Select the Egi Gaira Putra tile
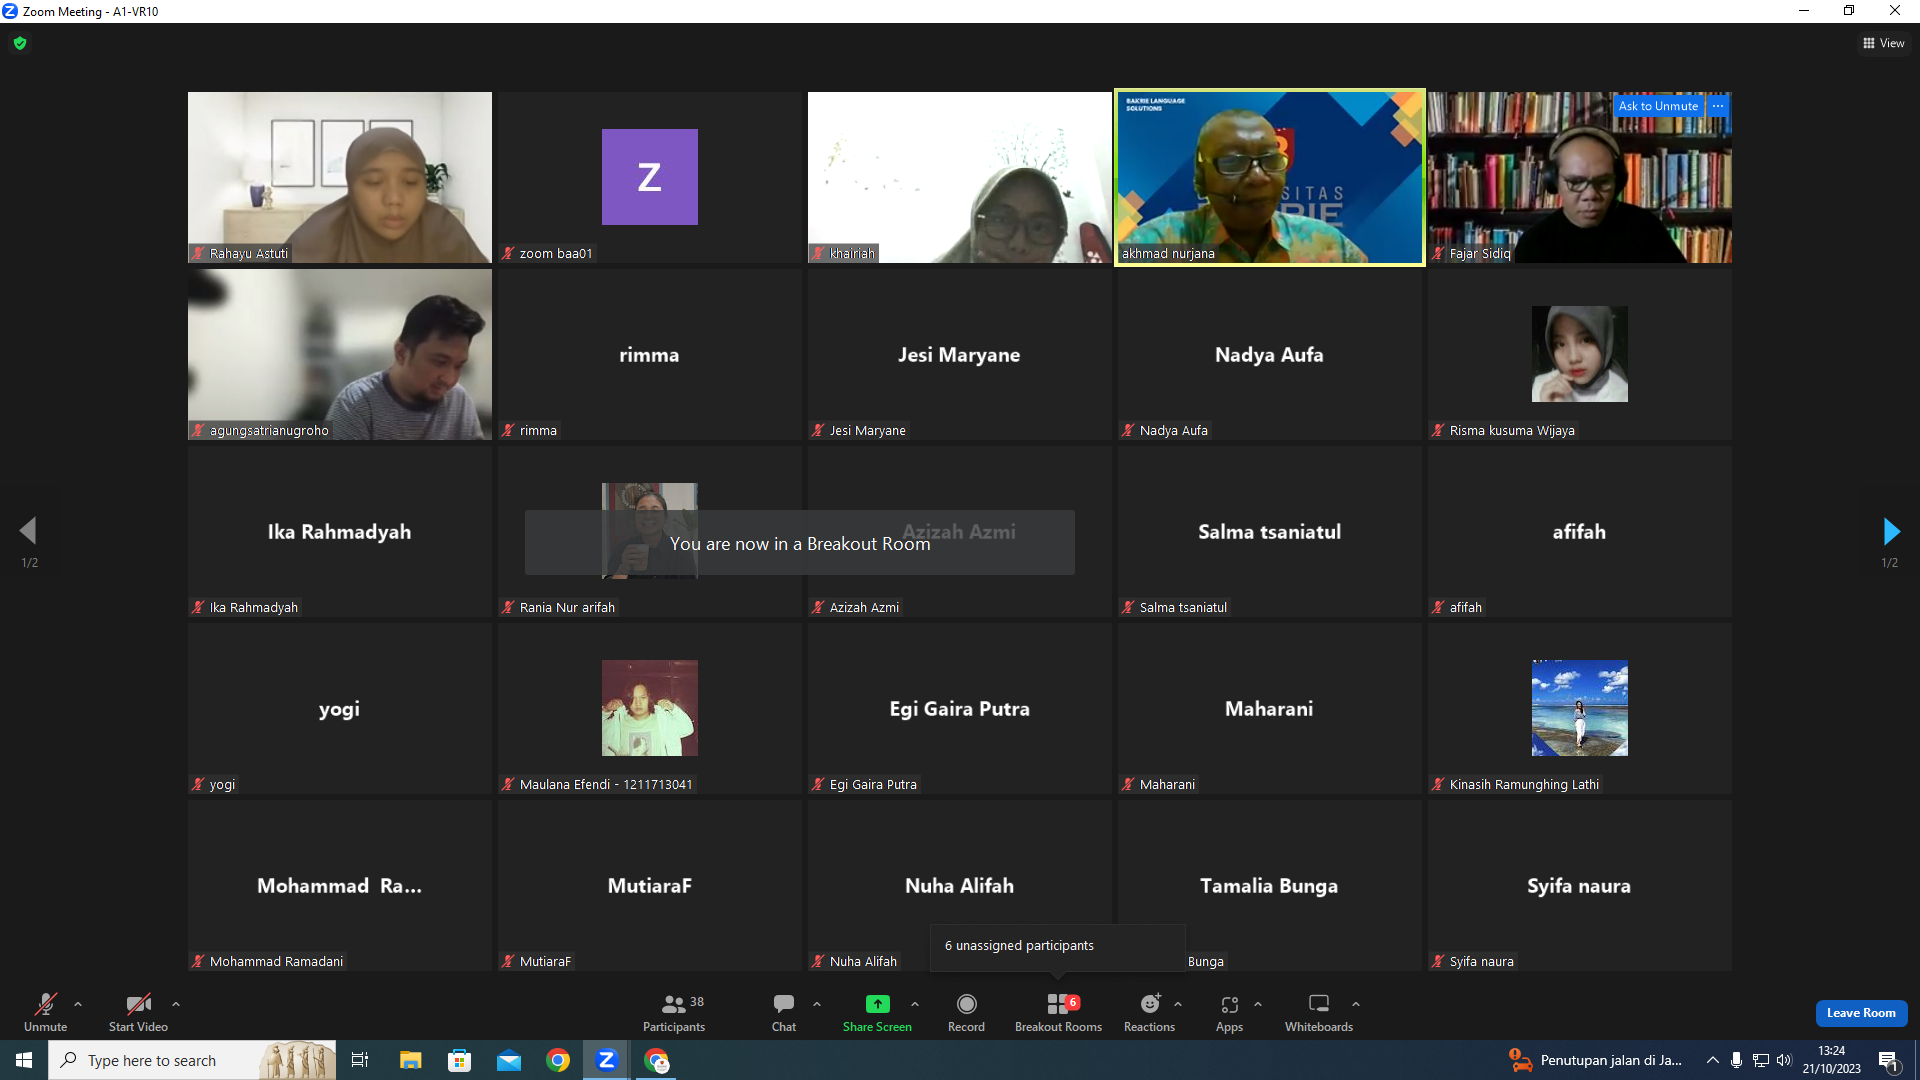The height and width of the screenshot is (1080, 1920). click(960, 708)
